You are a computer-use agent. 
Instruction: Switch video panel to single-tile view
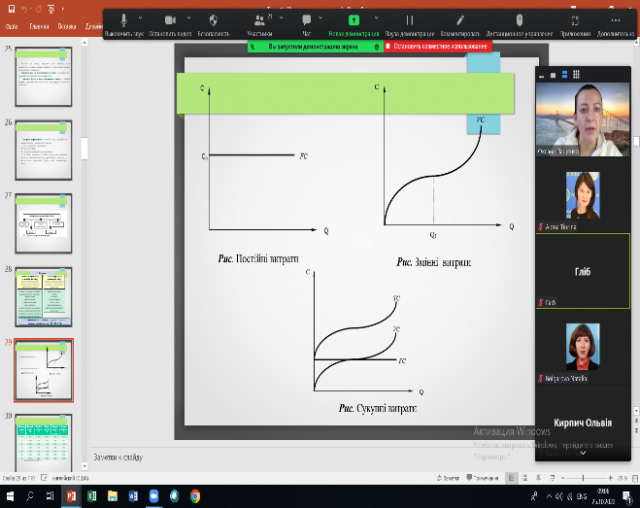(553, 75)
